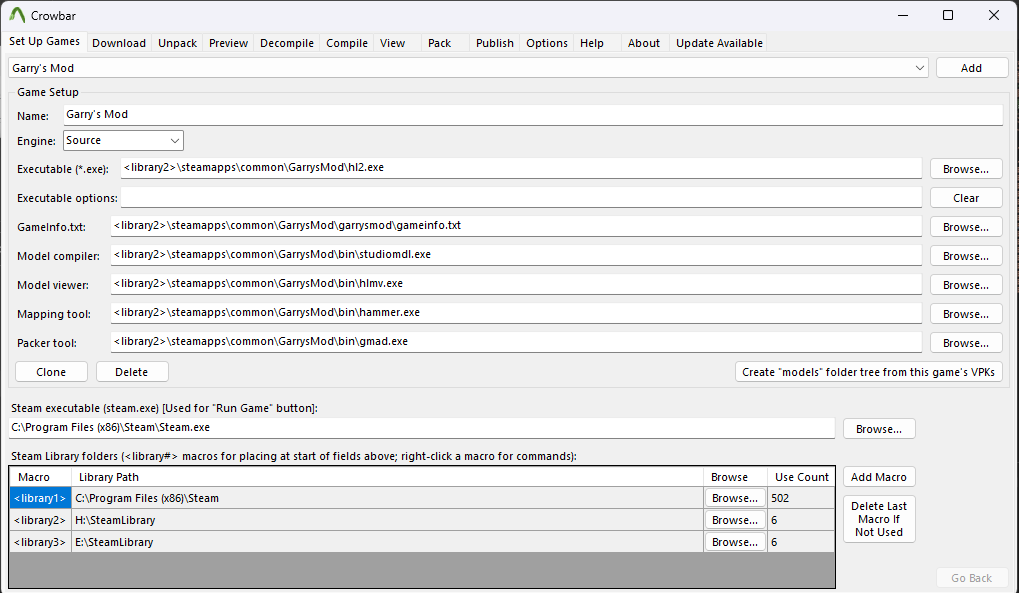The height and width of the screenshot is (593, 1019).
Task: Go to the Publish tab
Action: pos(495,43)
